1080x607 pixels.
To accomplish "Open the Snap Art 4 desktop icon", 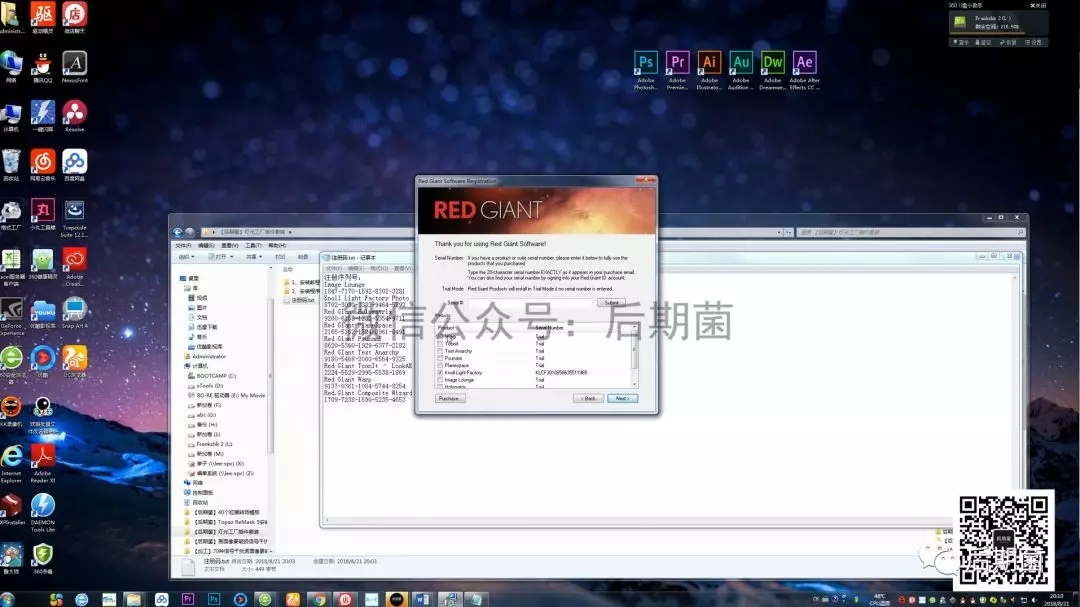I will coord(74,313).
